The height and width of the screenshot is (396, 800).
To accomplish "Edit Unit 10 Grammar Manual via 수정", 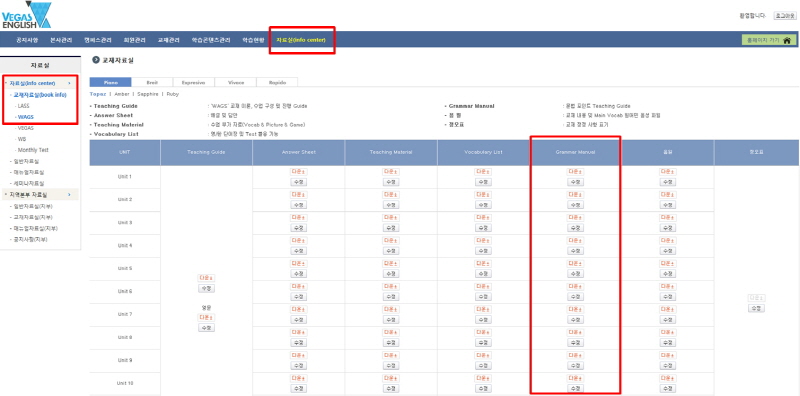I will click(x=576, y=388).
